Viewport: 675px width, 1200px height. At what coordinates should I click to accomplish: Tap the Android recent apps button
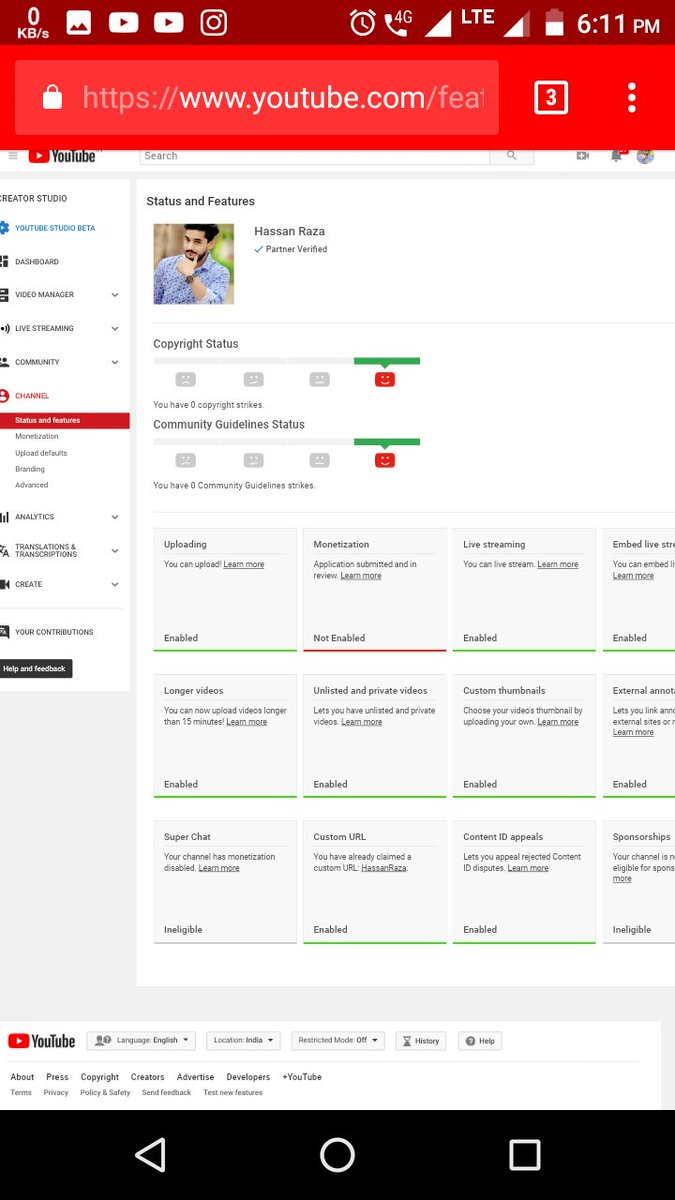524,1155
